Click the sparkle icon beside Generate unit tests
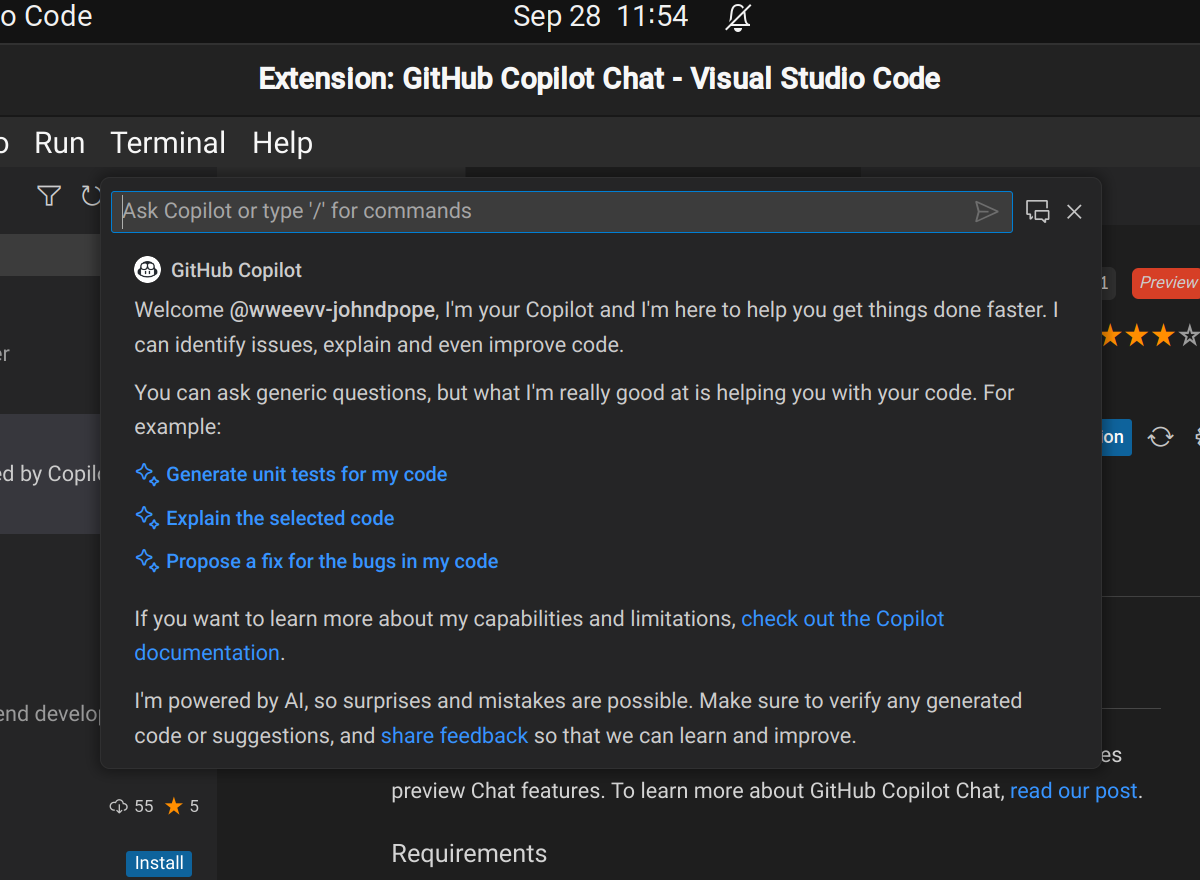 [x=146, y=475]
